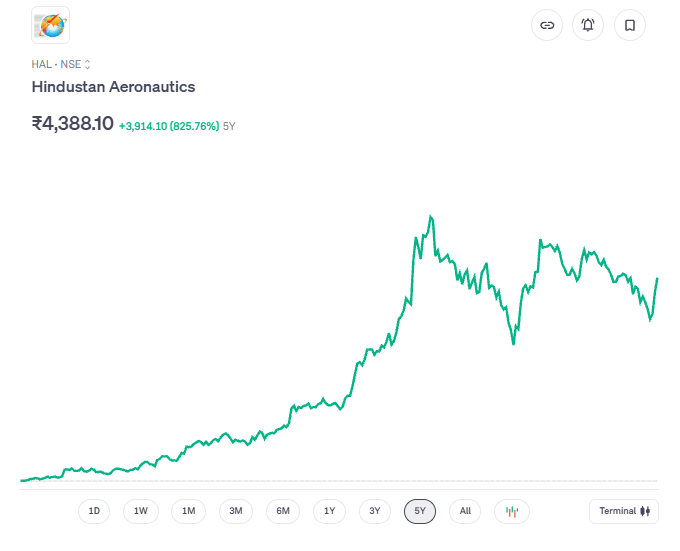Open the Terminal chart view

[624, 511]
